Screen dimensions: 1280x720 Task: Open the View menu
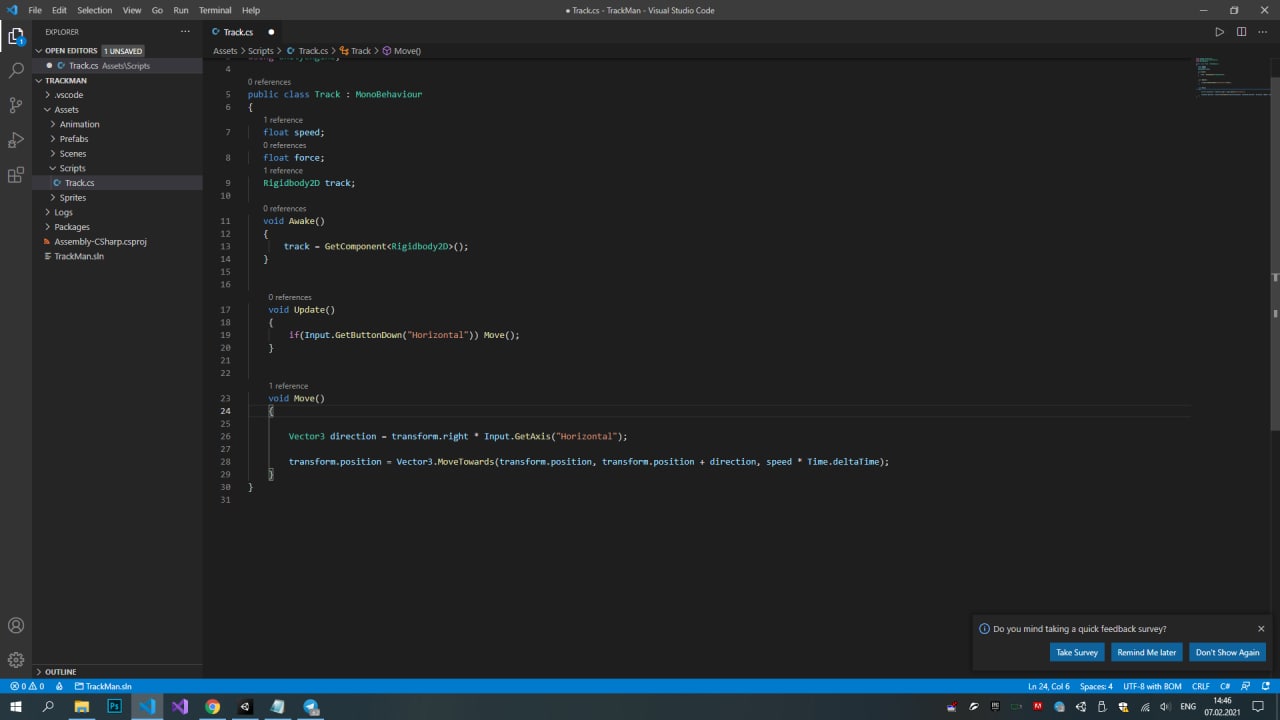coord(132,10)
